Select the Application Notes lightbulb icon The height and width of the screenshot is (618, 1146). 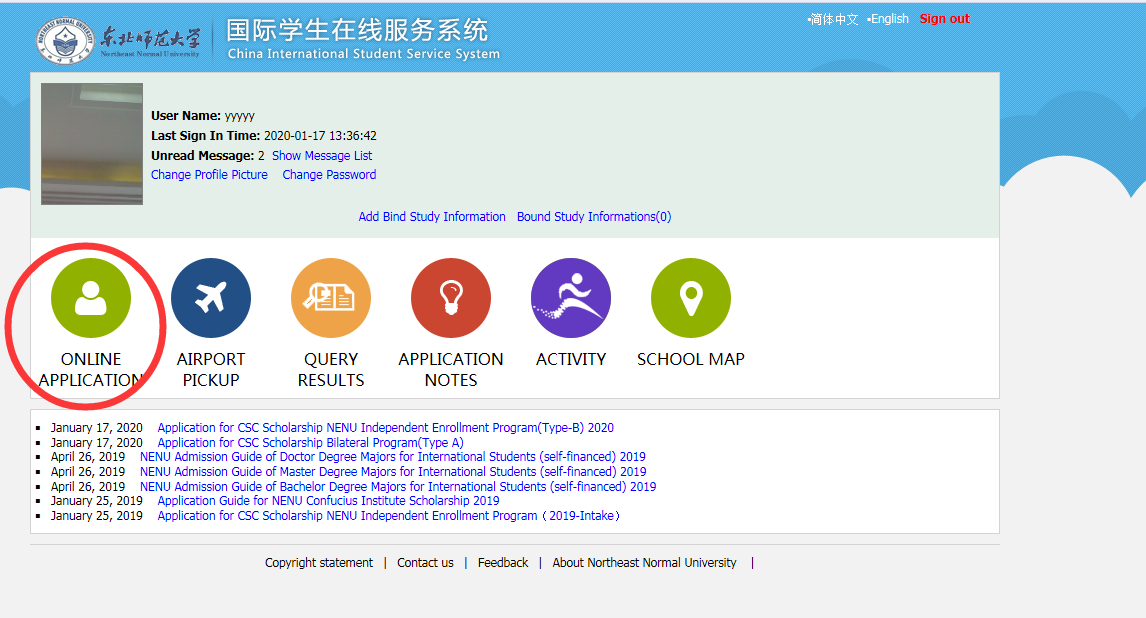click(451, 298)
